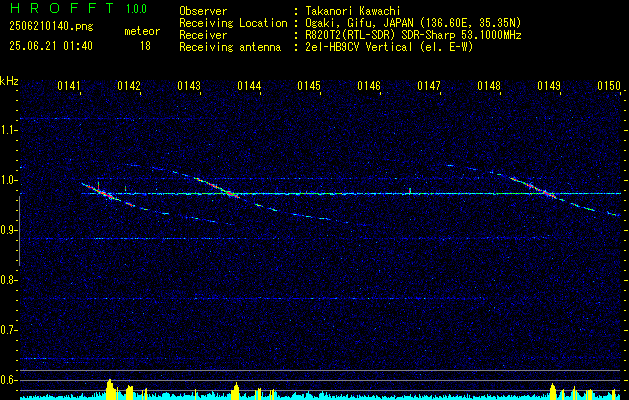Viewport: 629px width, 400px height.
Task: Click the 0142 time marker
Action: (x=129, y=85)
